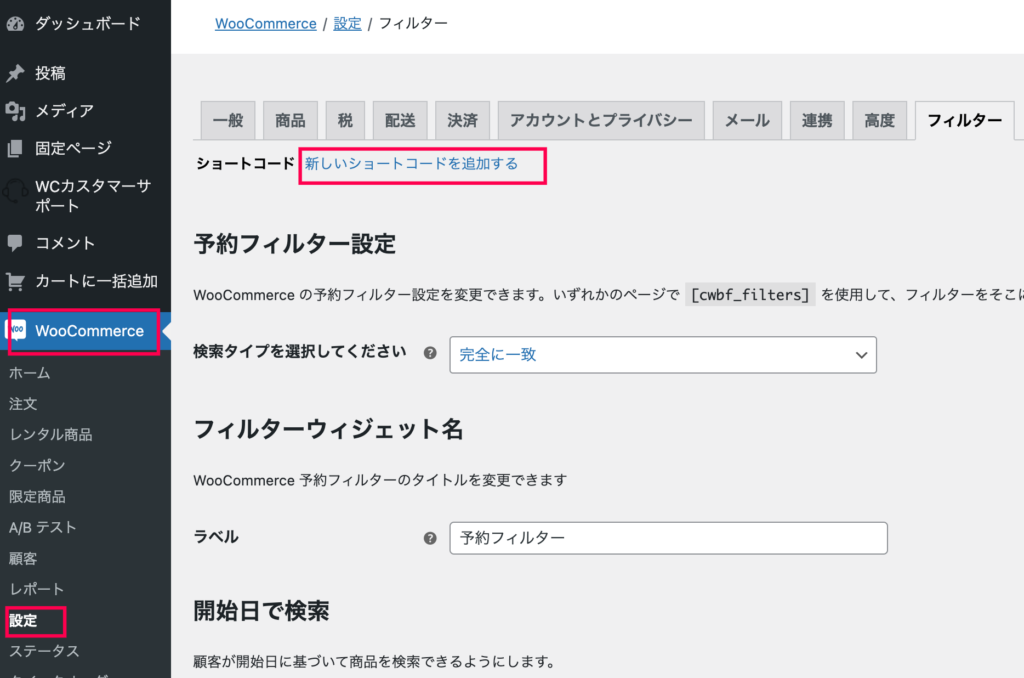Select the 決済 settings tab

coord(463,121)
